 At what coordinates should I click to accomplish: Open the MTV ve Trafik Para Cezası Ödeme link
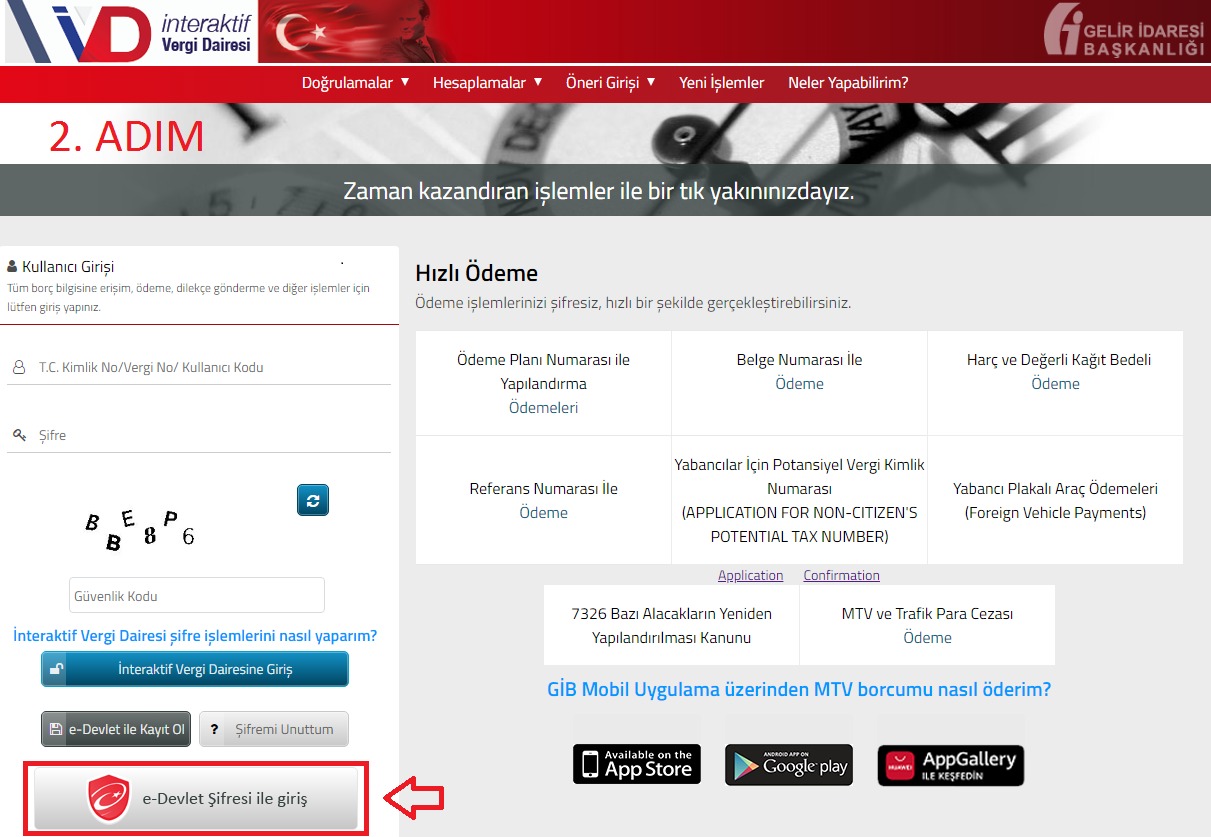pyautogui.click(x=927, y=638)
